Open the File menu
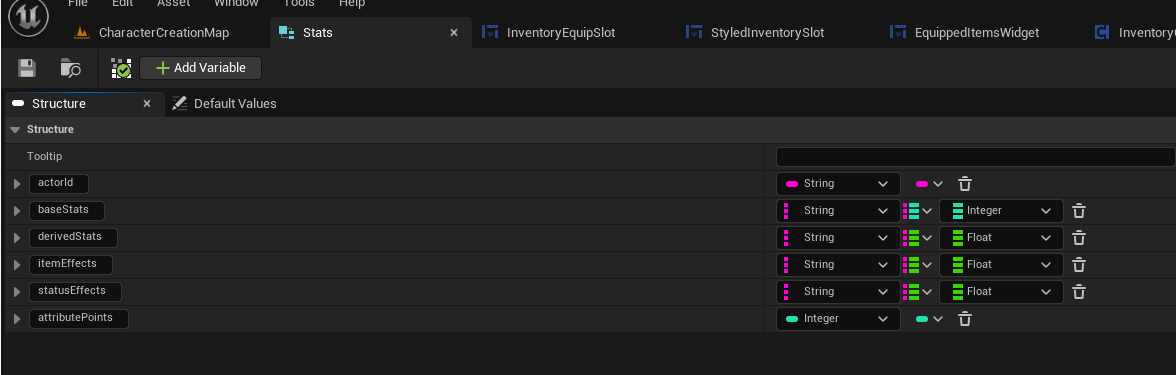Viewport: 1176px width, 375px height. click(x=77, y=4)
